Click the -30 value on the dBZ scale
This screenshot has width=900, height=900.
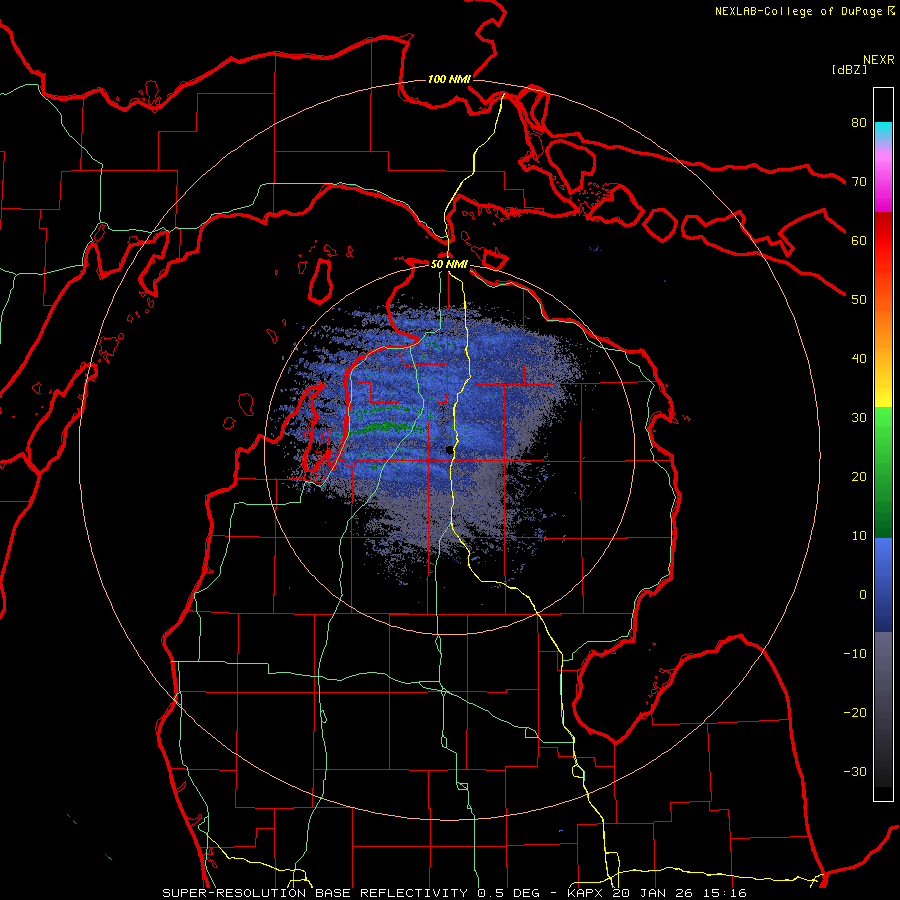[855, 772]
